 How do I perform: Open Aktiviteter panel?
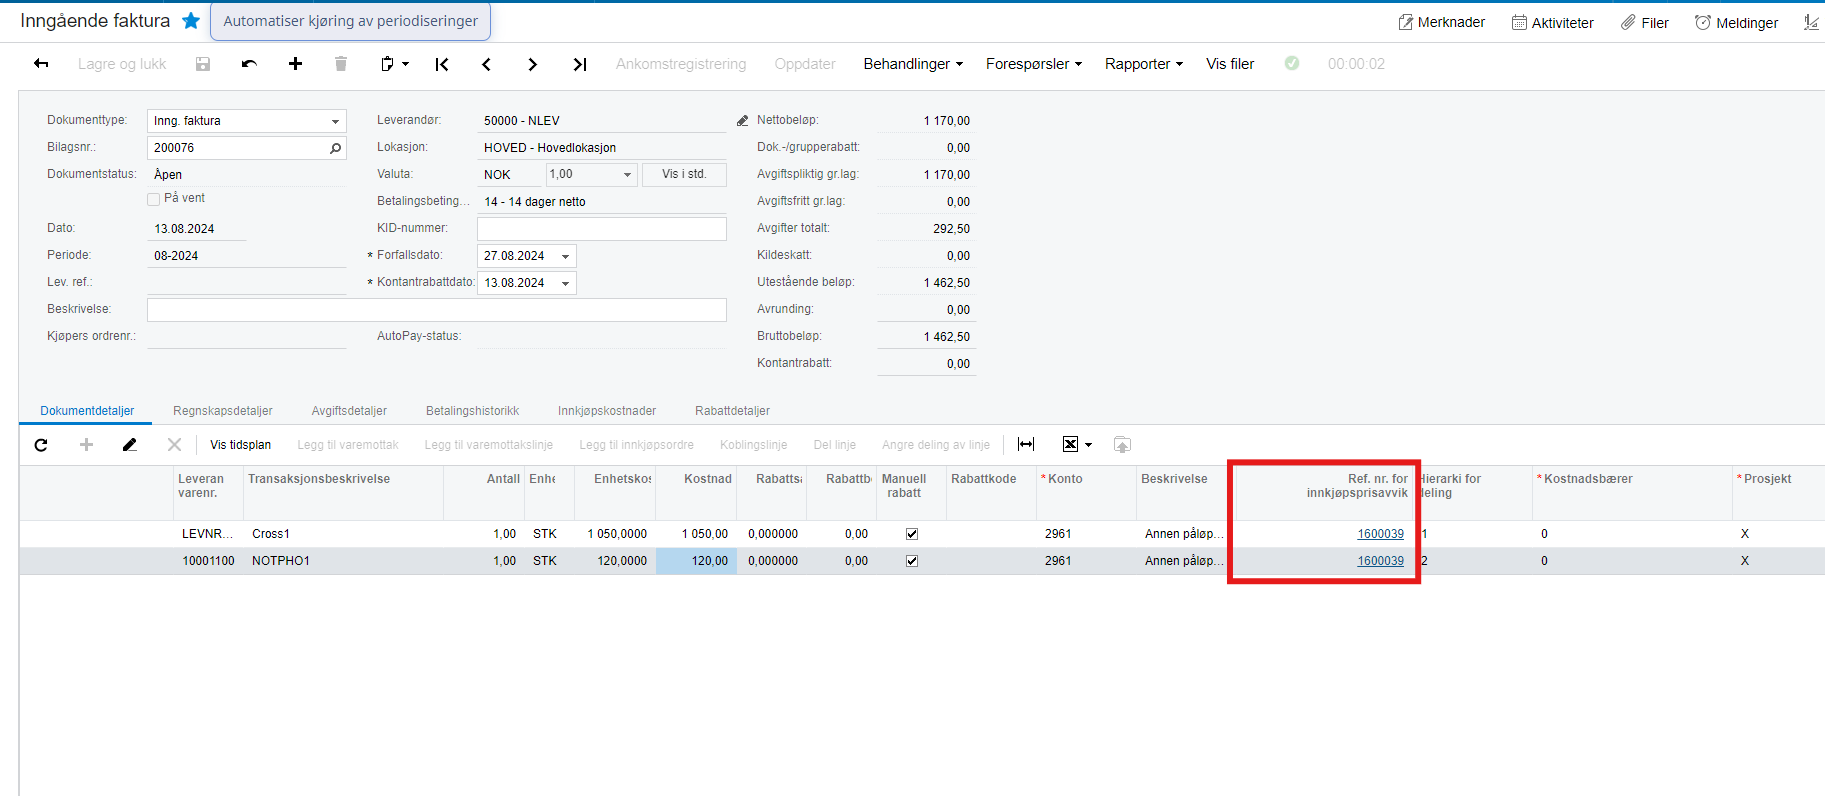tap(1552, 22)
